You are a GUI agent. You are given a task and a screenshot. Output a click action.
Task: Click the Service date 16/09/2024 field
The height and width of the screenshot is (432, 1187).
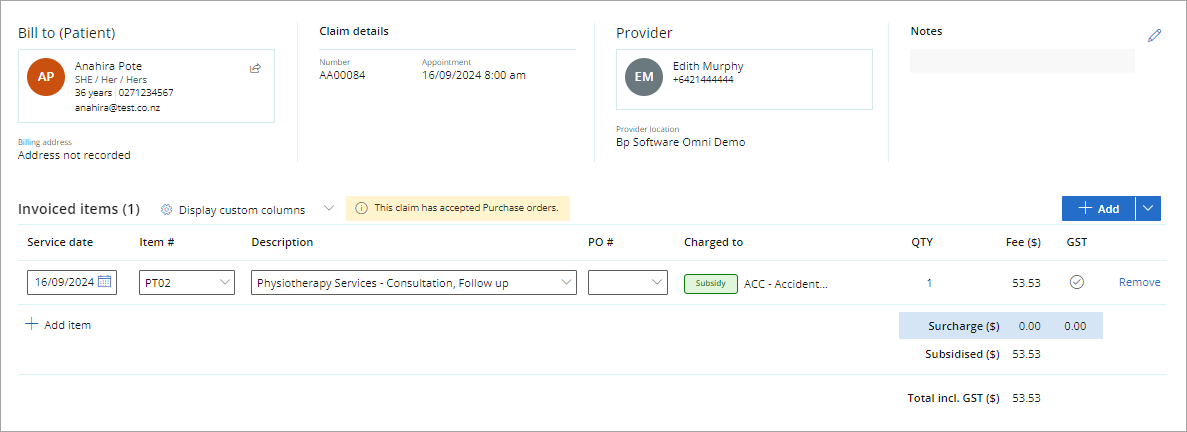tap(72, 282)
